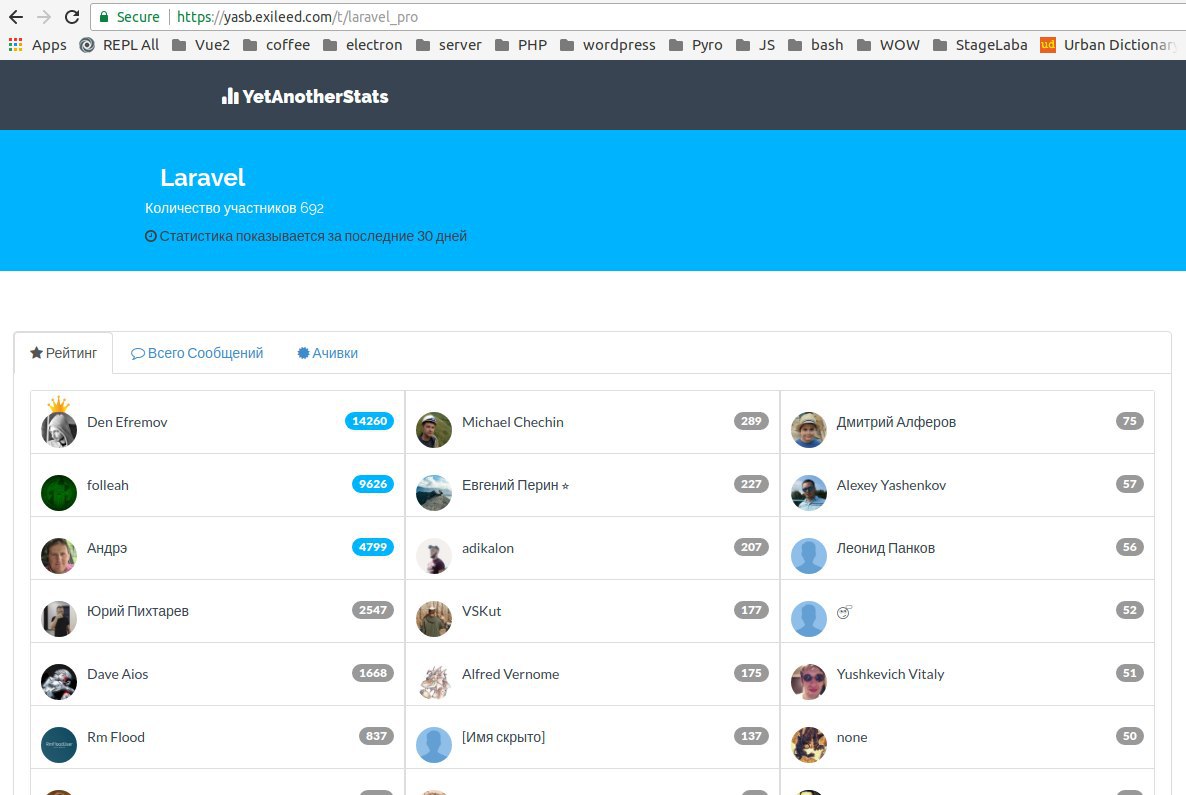Click Den Efremov's crowned avatar
The width and height of the screenshot is (1186, 795).
59,428
